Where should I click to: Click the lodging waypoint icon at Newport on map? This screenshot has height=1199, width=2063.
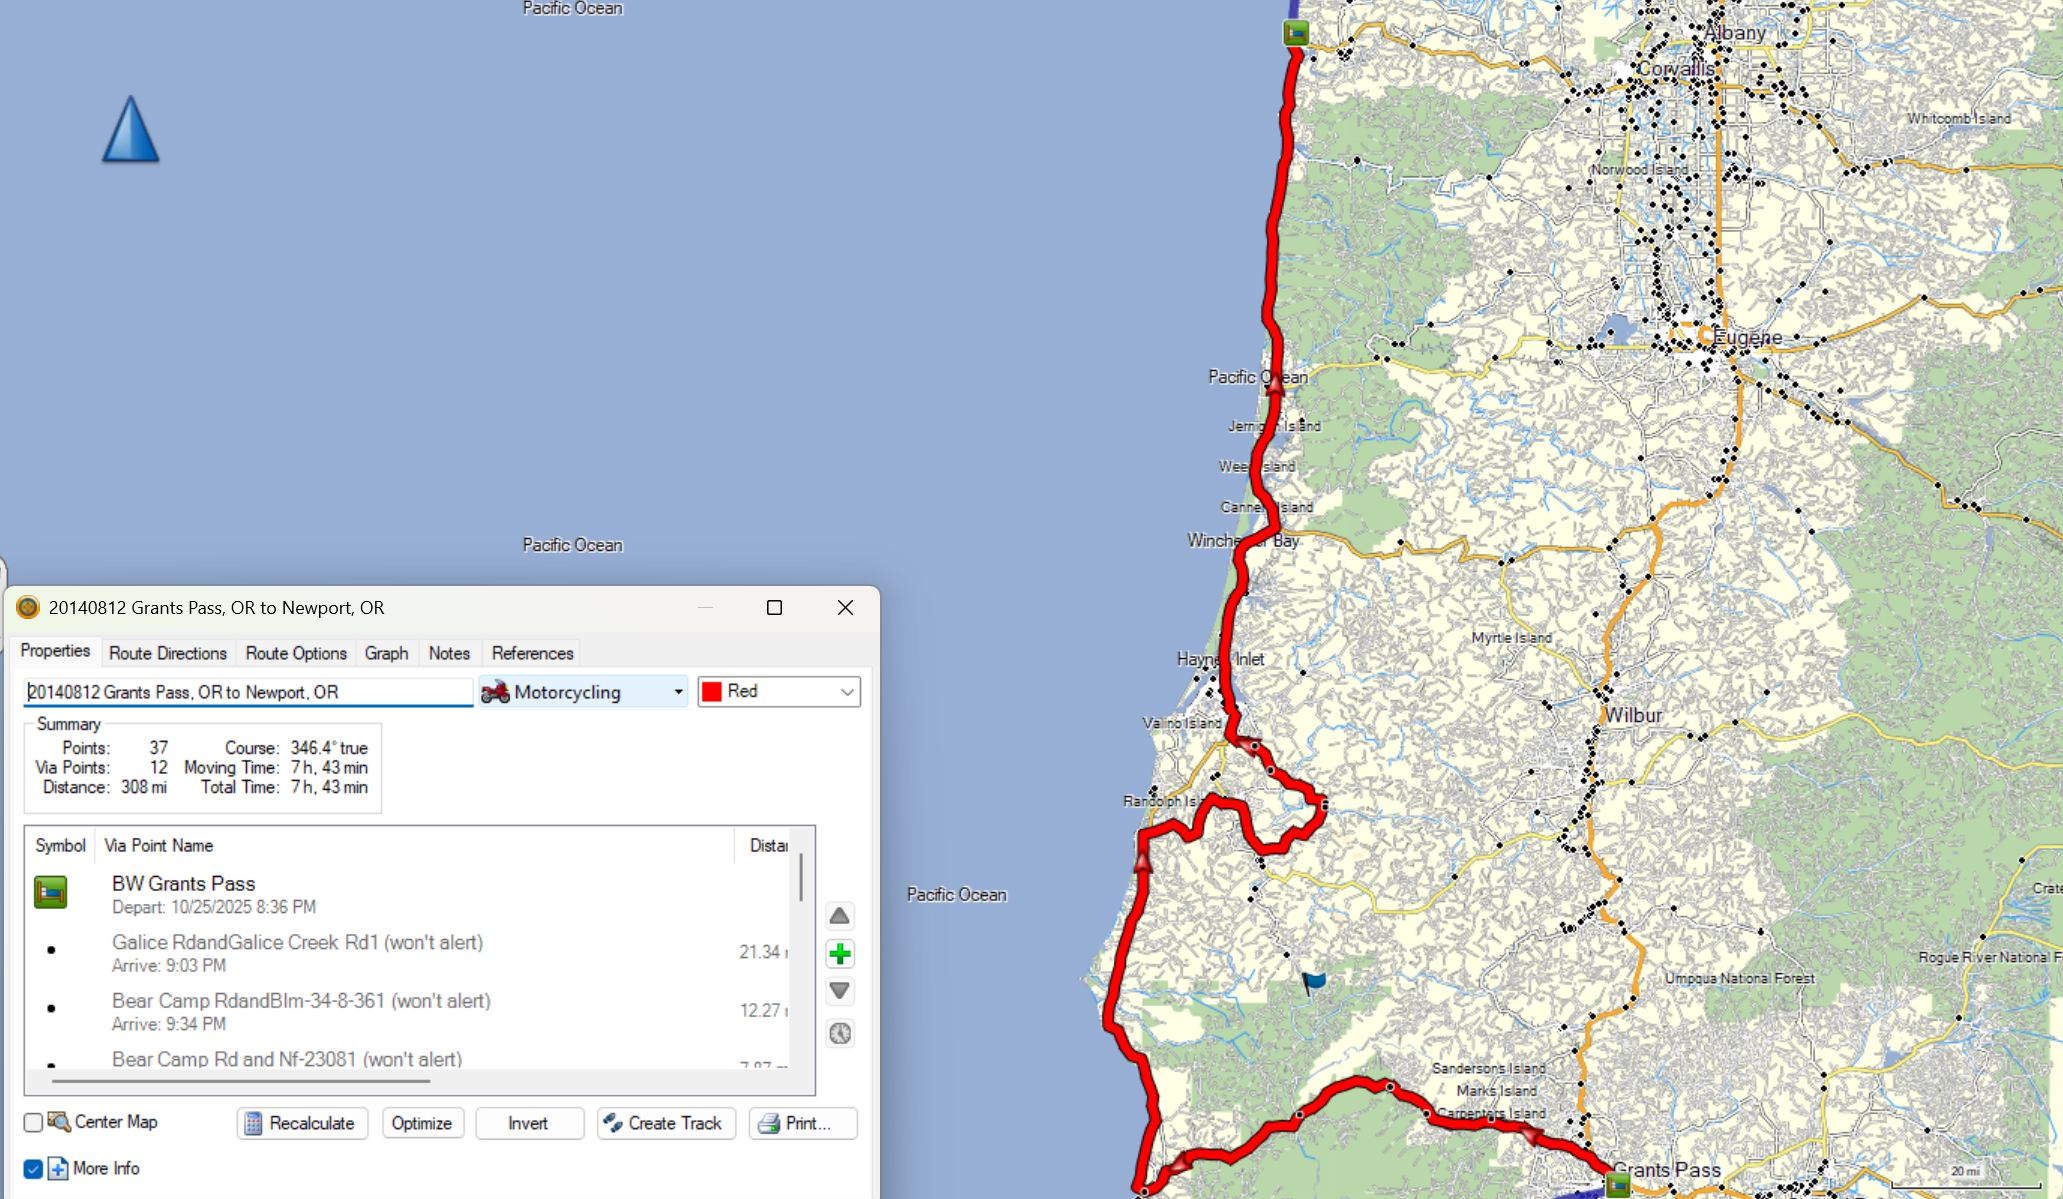[x=1296, y=33]
